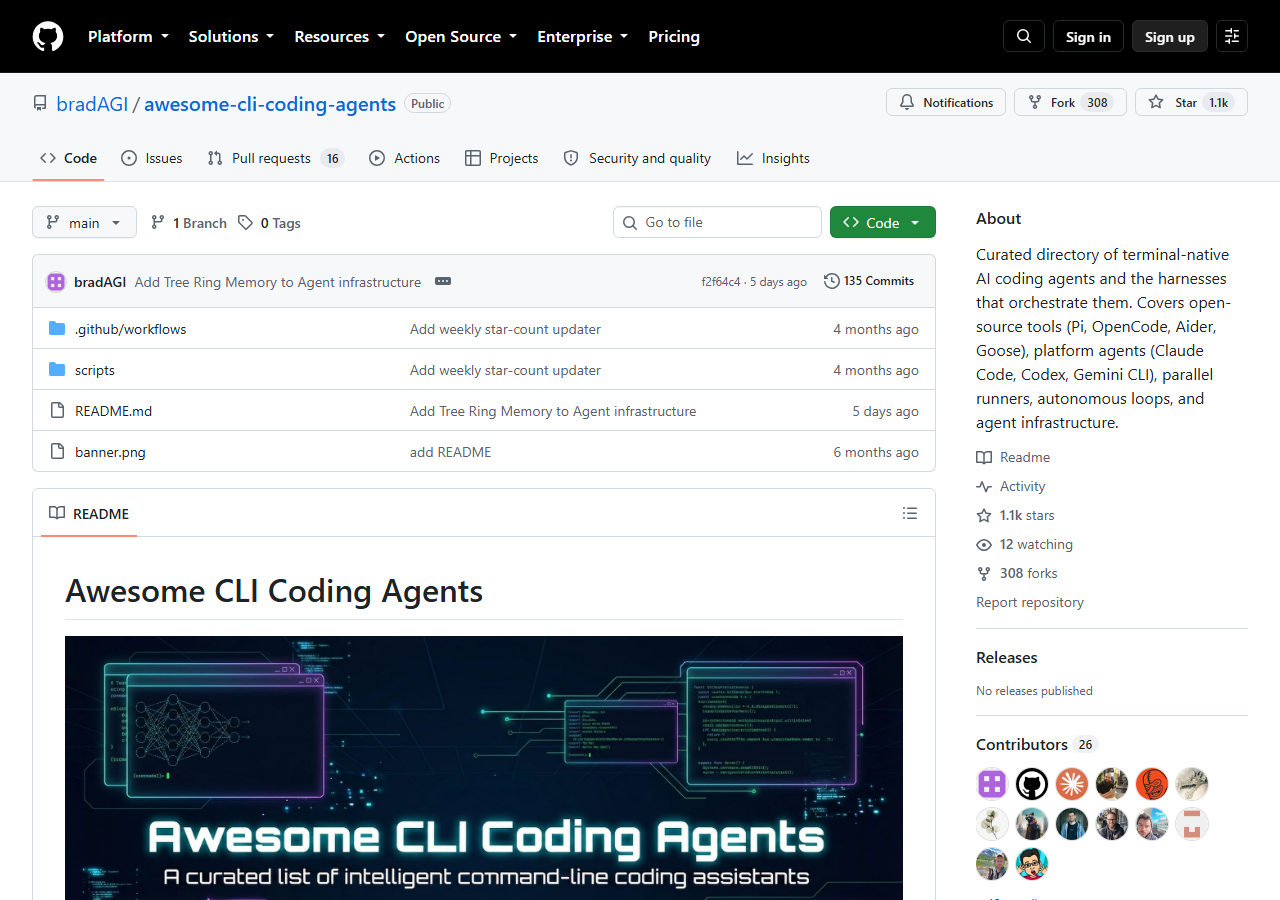Viewport: 1280px width, 900px height.
Task: Open the Insights tab
Action: (773, 158)
